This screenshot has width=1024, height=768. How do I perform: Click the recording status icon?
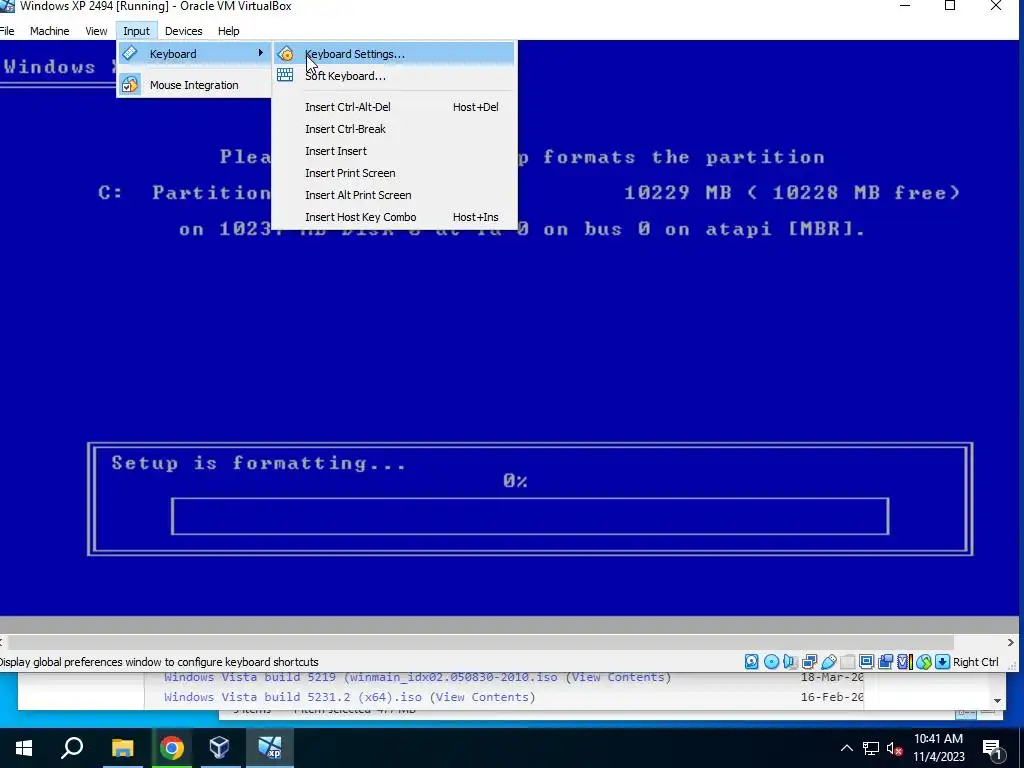[x=886, y=662]
